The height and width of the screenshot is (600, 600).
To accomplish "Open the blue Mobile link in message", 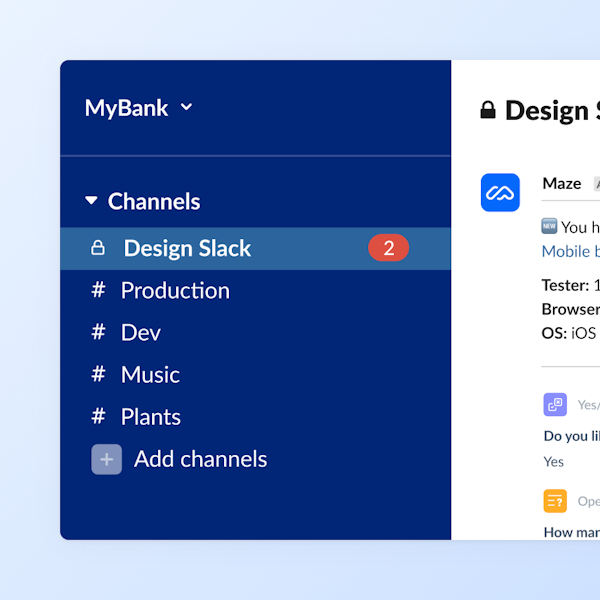I will pyautogui.click(x=570, y=251).
